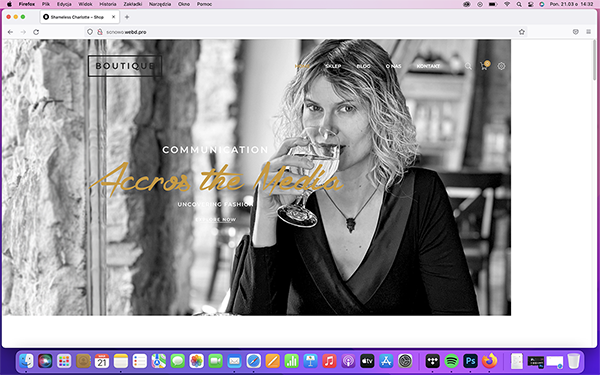Reload the page with the refresh icon
Viewport: 600px width, 375px height.
coord(36,32)
